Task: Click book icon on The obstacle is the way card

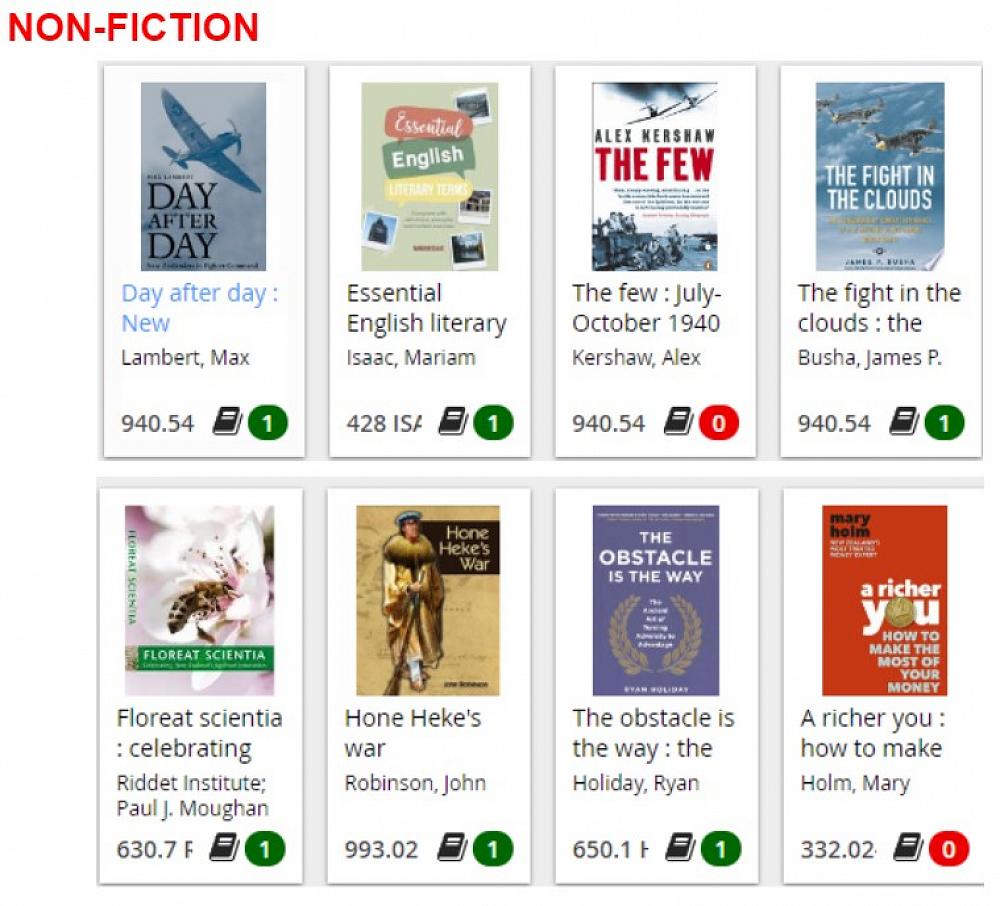Action: pos(680,849)
